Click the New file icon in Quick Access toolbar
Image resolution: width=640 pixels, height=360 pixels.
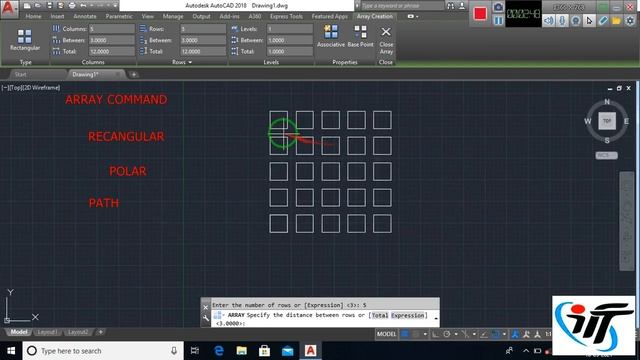27,6
